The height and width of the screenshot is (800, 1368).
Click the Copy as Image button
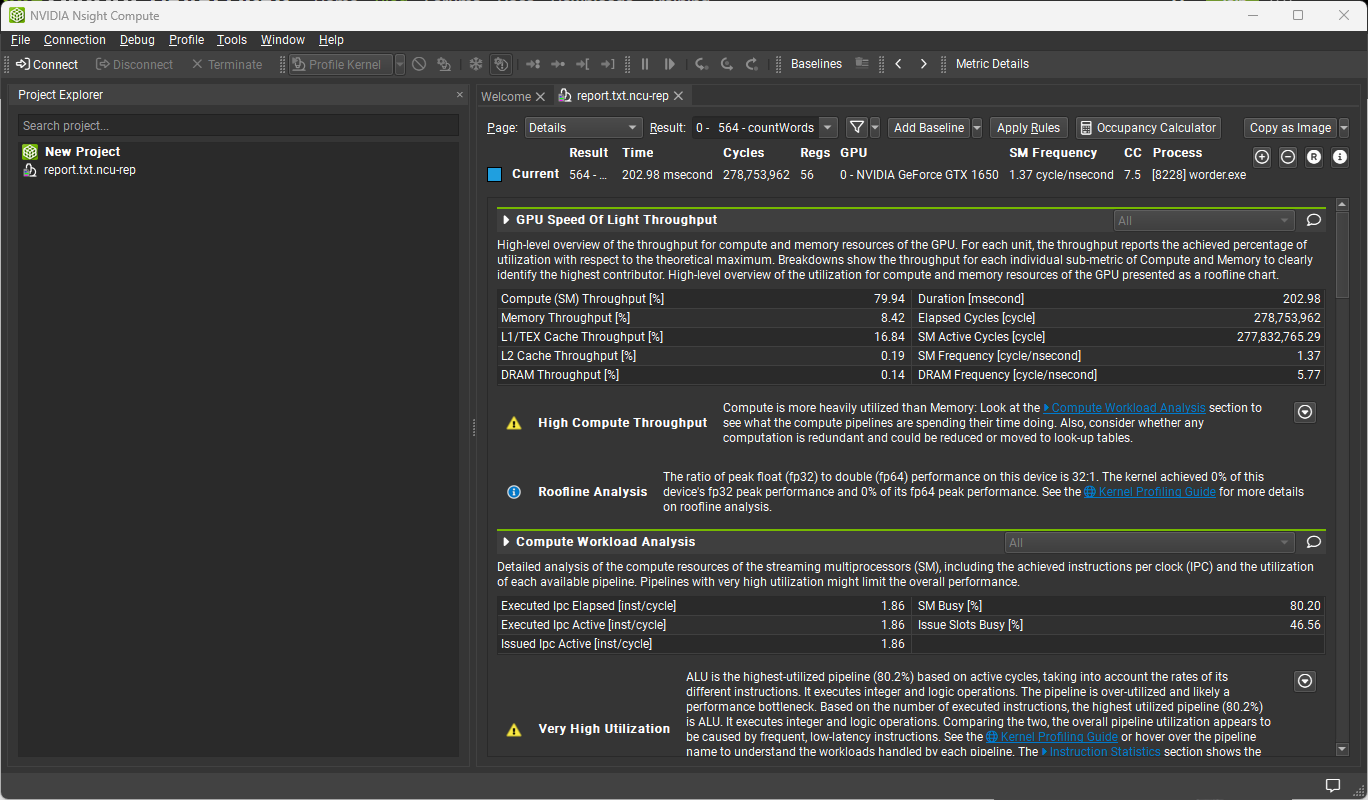pyautogui.click(x=1290, y=128)
